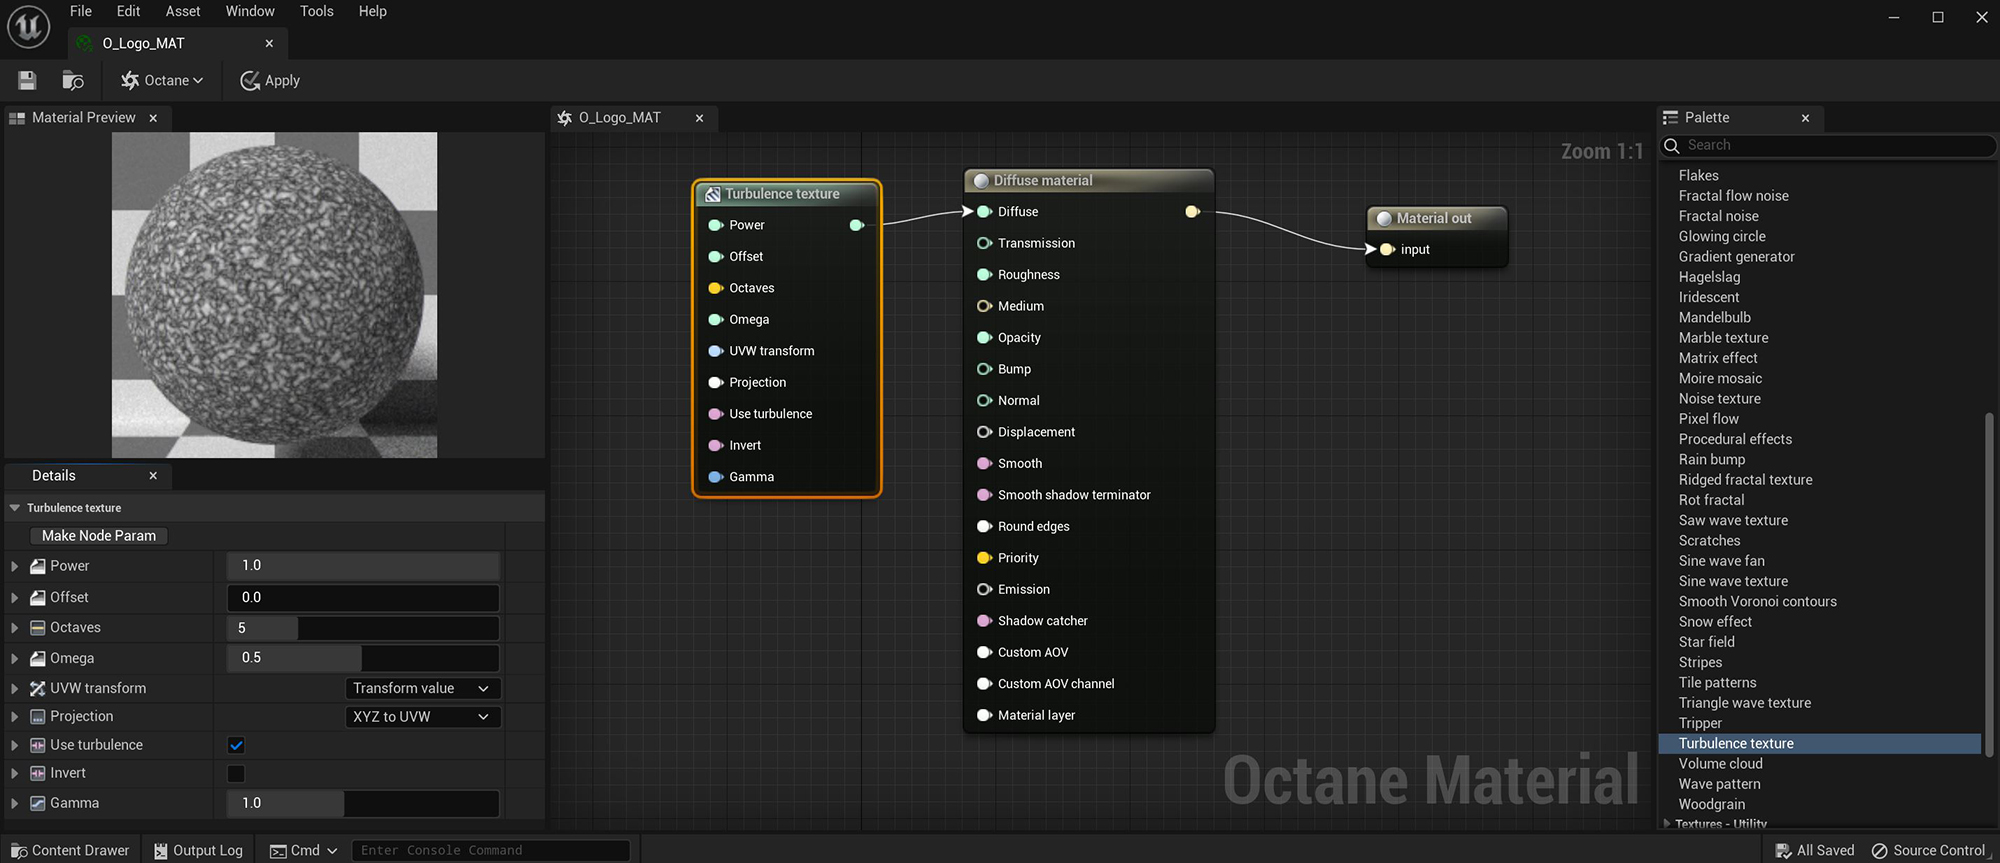This screenshot has width=2000, height=863.
Task: Adjust the Omega slider
Action: pyautogui.click(x=363, y=658)
